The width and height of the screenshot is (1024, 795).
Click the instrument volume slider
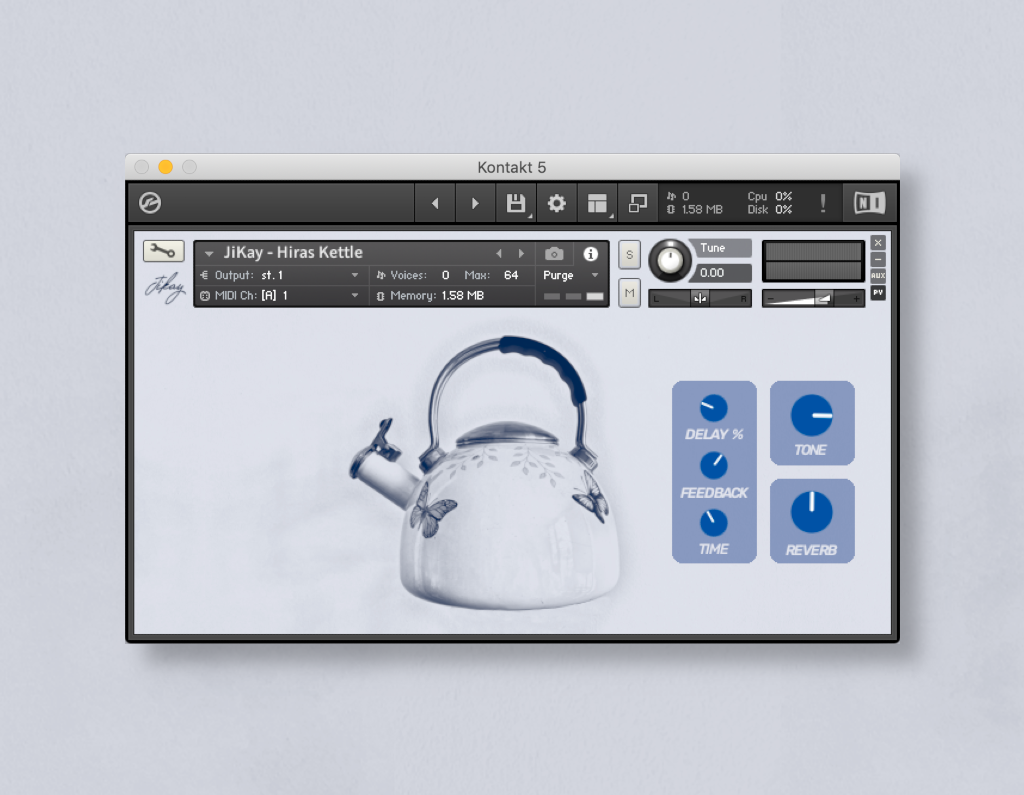pyautogui.click(x=813, y=299)
